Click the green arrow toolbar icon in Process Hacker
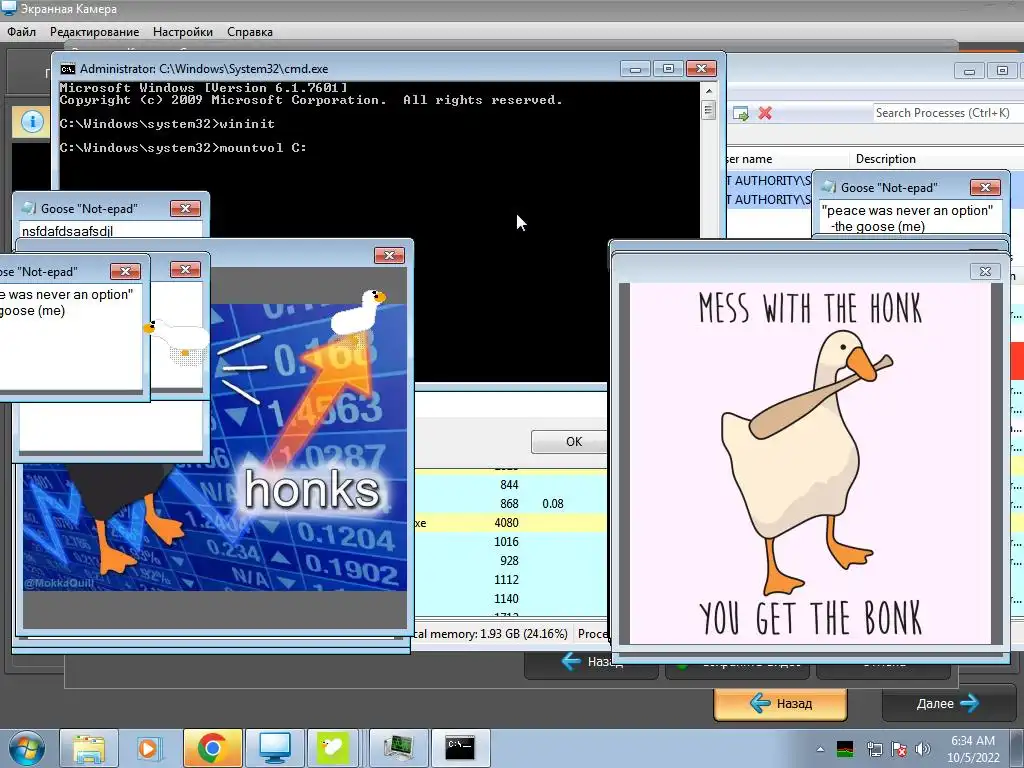 [x=741, y=114]
